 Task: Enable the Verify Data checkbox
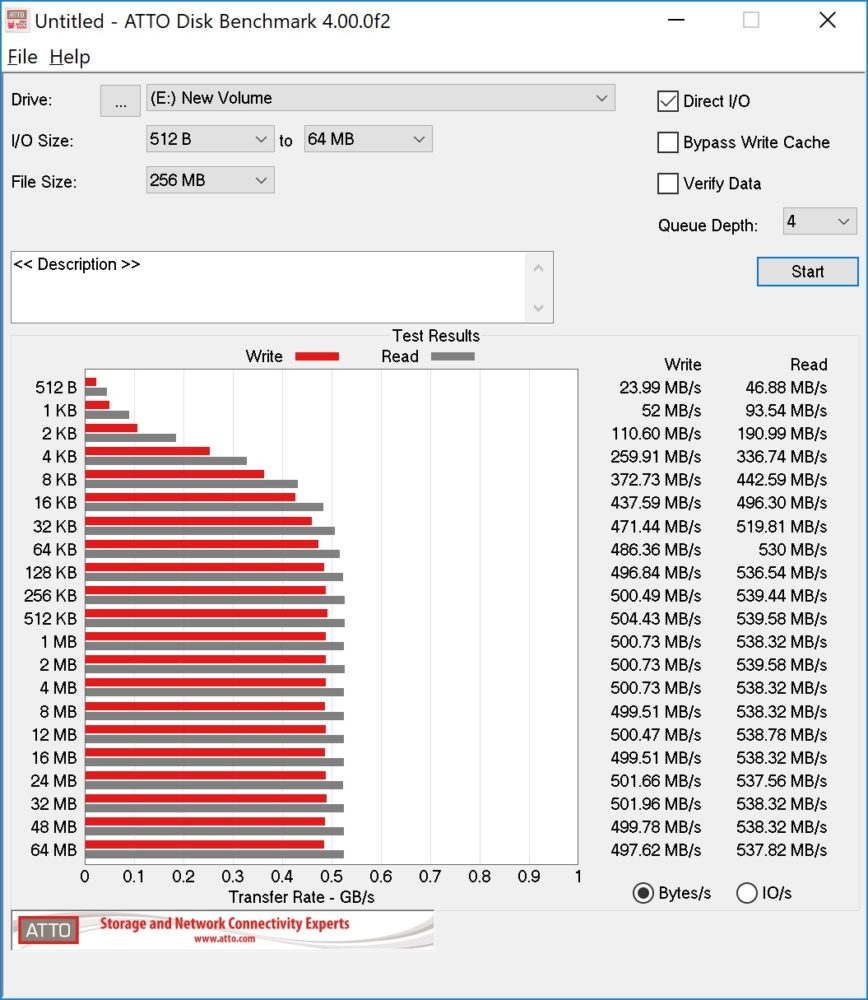[668, 184]
